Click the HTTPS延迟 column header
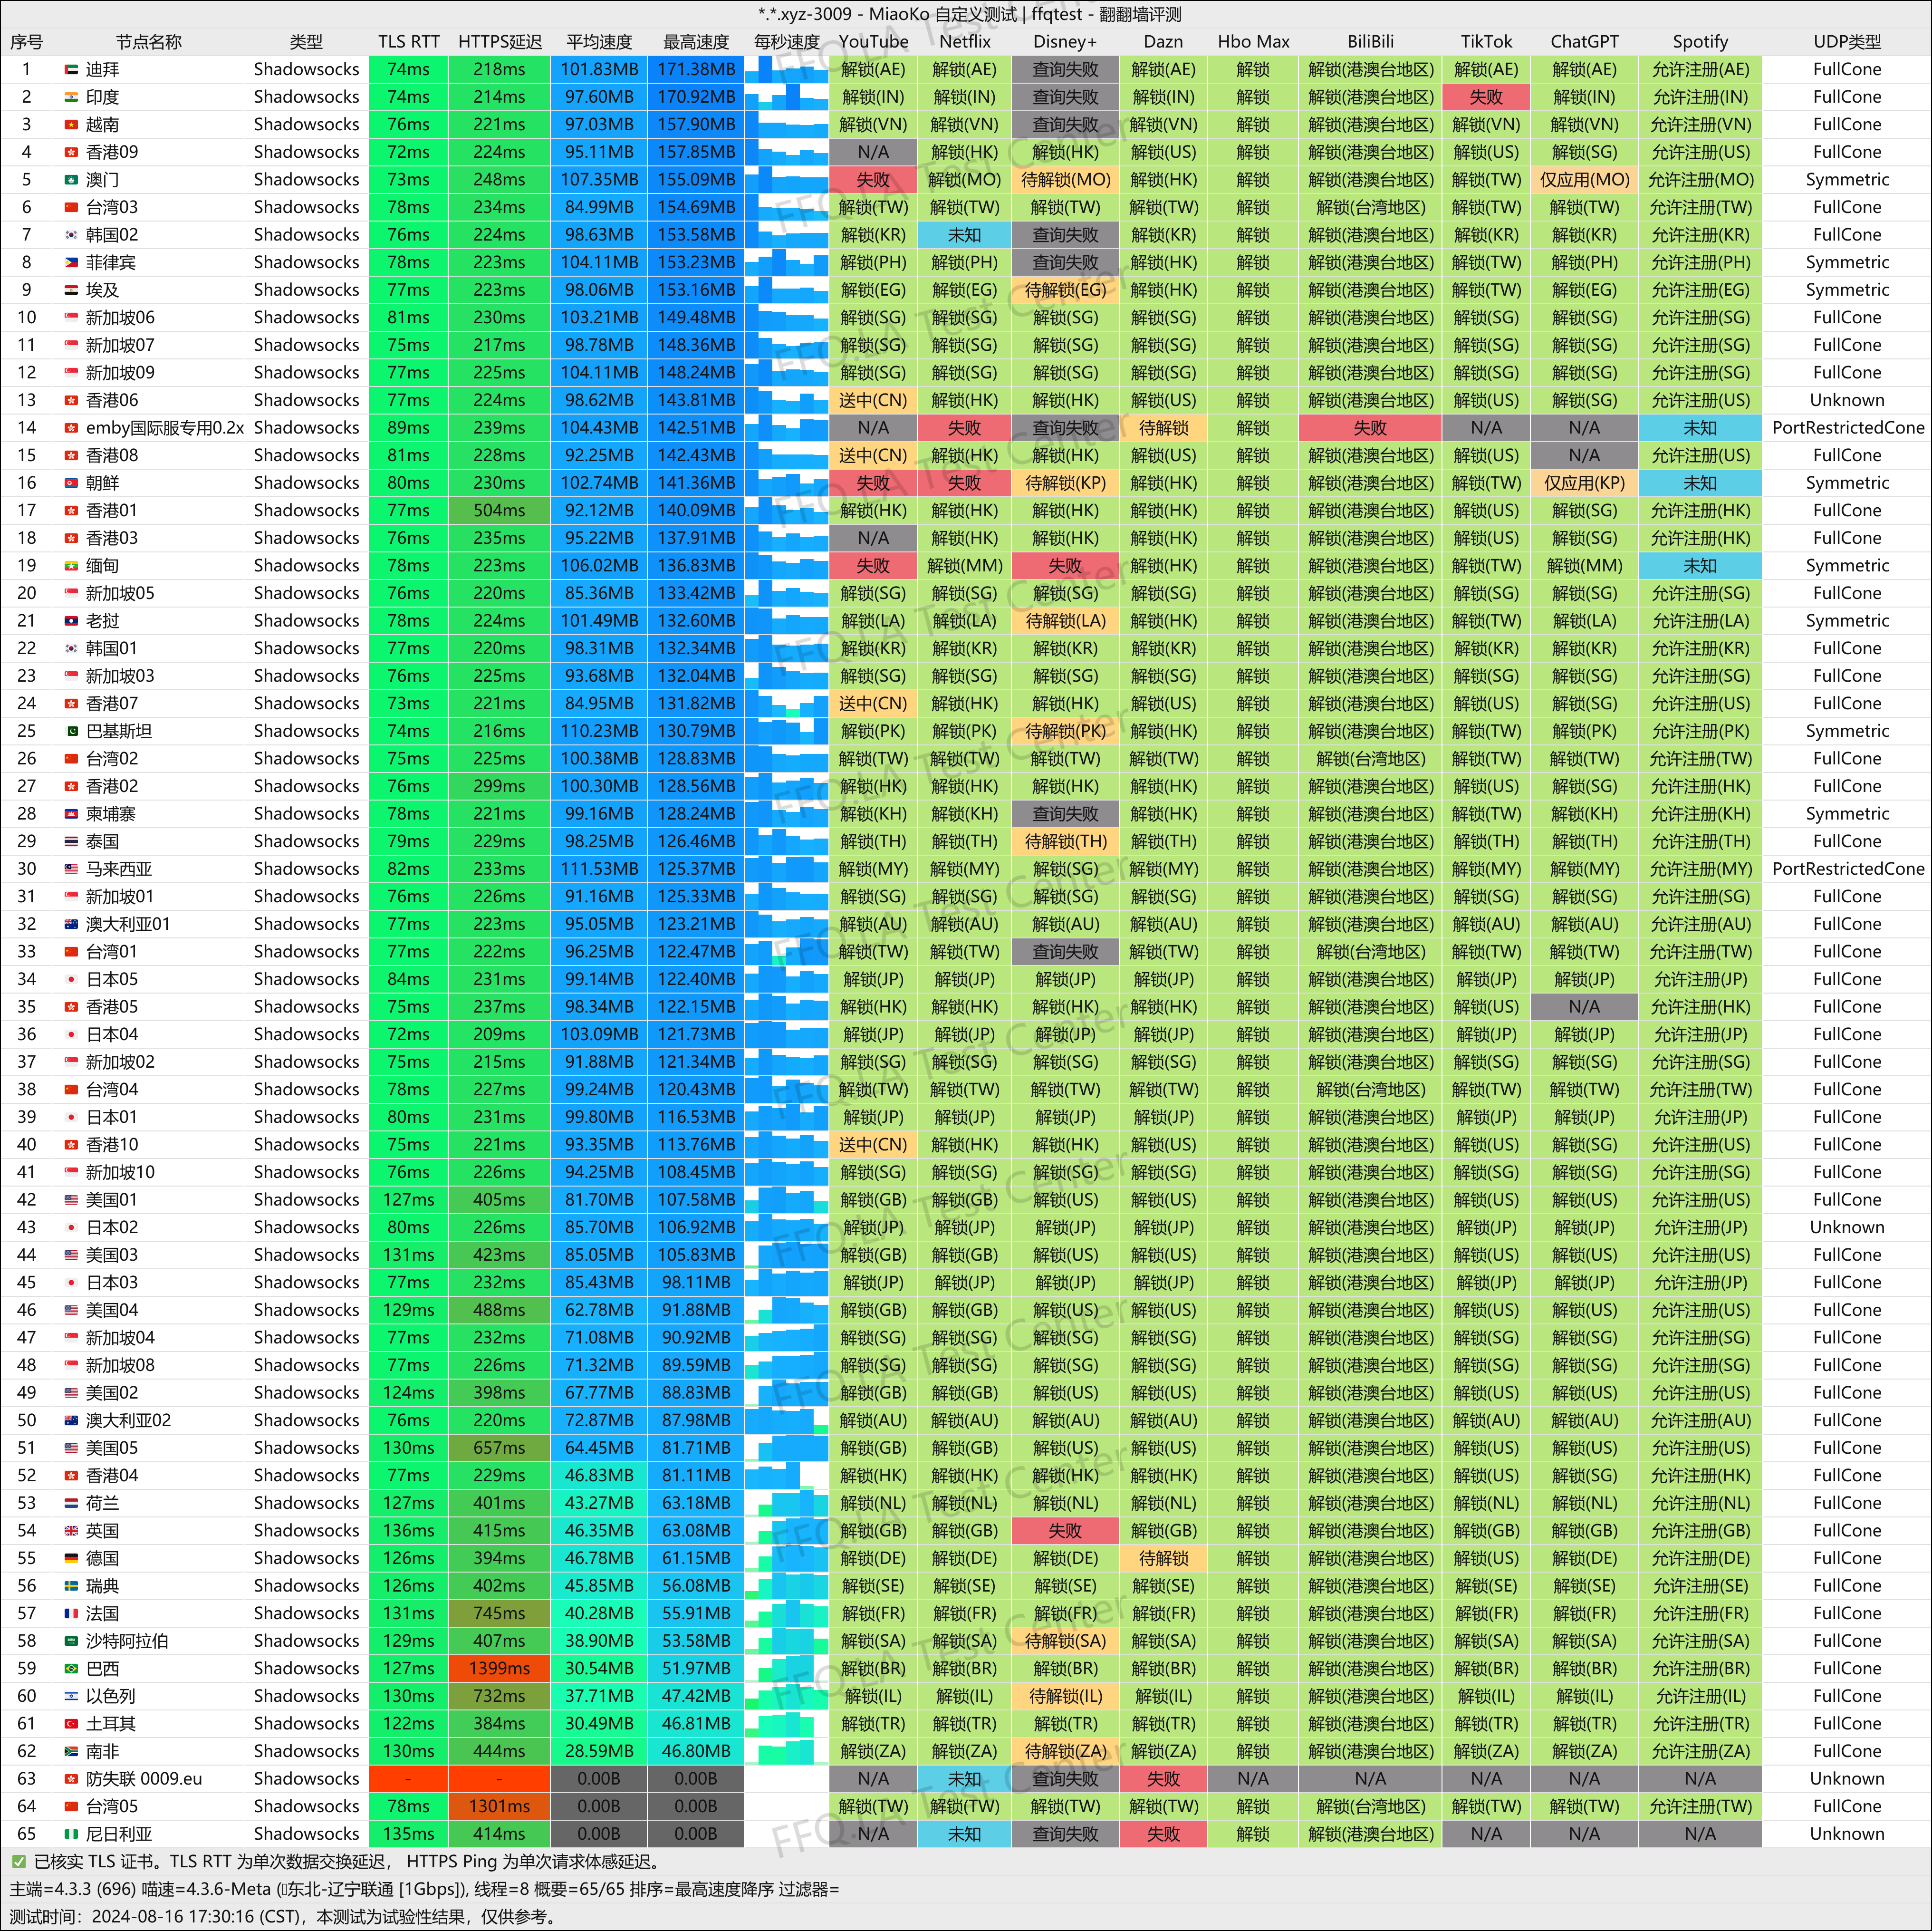1932x1931 pixels. (x=500, y=42)
